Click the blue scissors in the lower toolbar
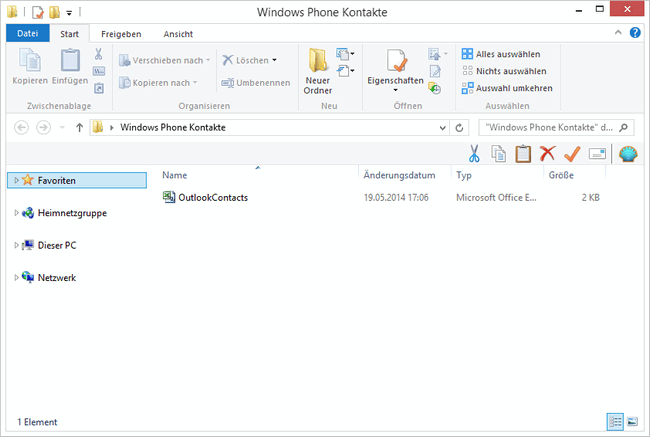This screenshot has height=437, width=650. pos(474,153)
